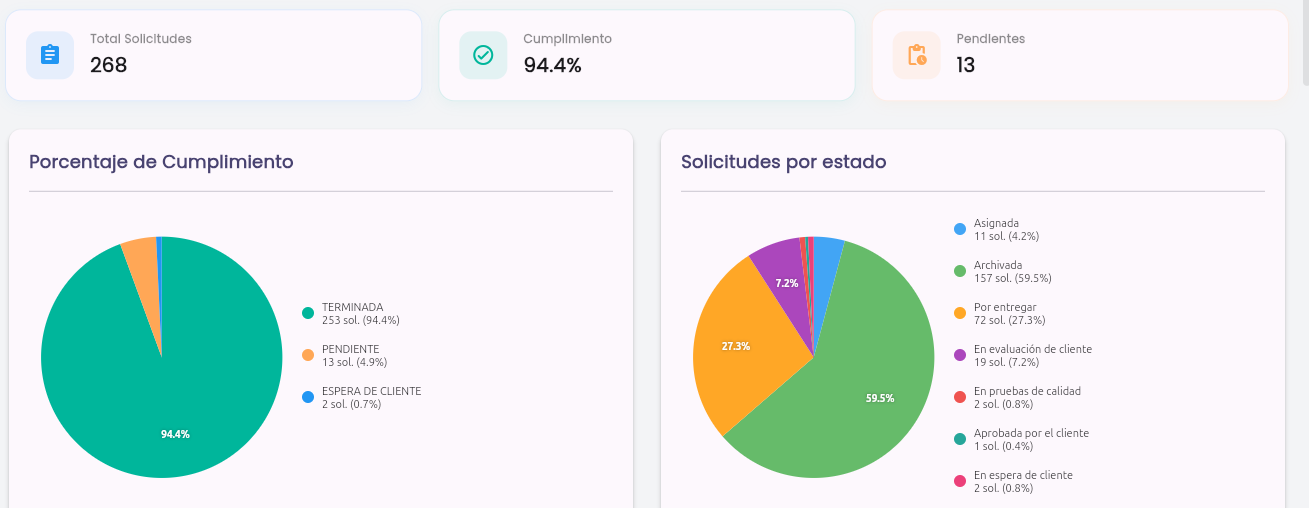
Task: Click the green checkmark Cumplimiento icon
Action: coord(483,55)
